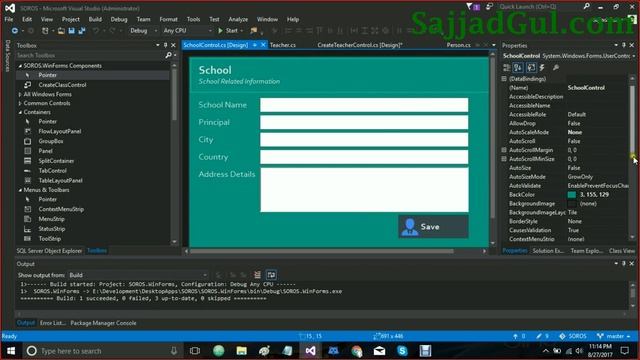Click the Save All icon
Screen dimensions: 640x360
point(82,31)
